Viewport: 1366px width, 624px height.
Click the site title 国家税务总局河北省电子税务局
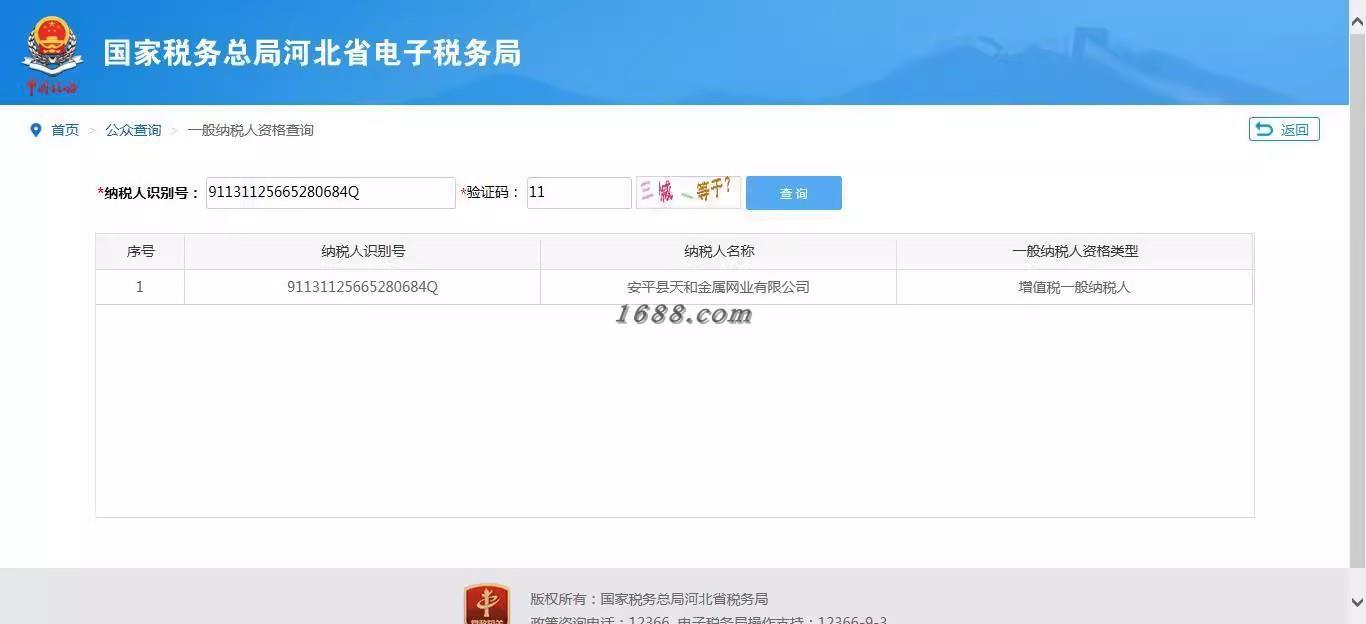click(312, 53)
